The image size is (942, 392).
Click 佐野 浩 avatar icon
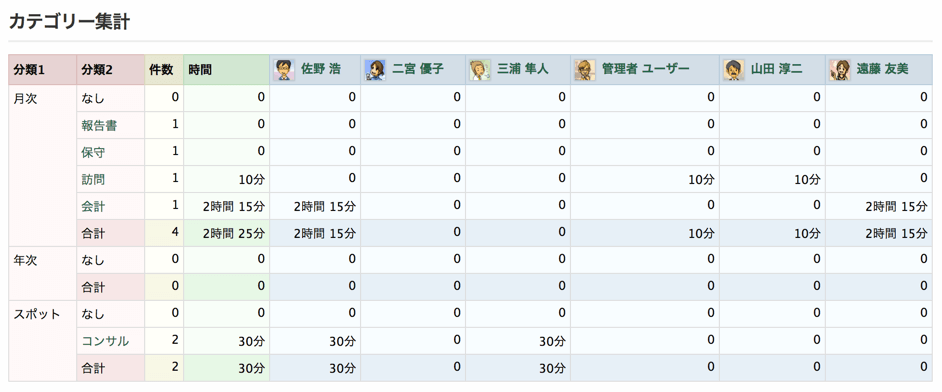click(285, 70)
